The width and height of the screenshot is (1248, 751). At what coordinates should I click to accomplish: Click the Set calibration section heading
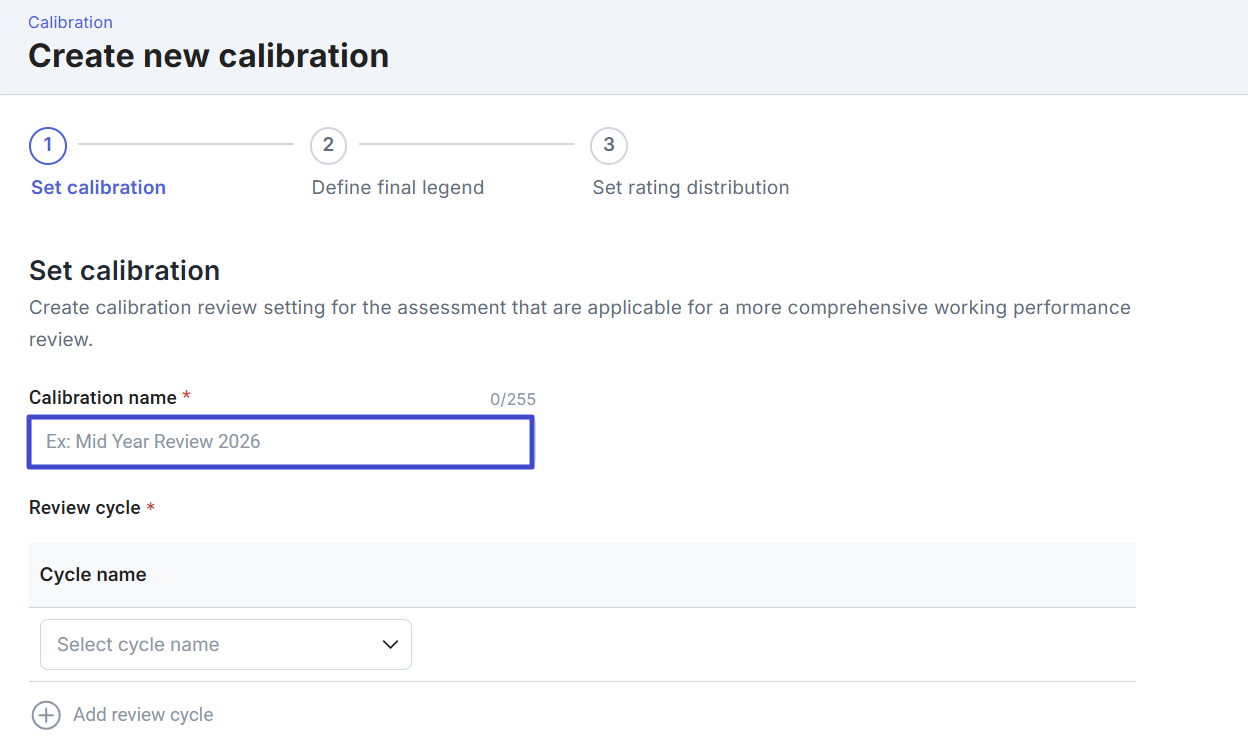[x=124, y=271]
